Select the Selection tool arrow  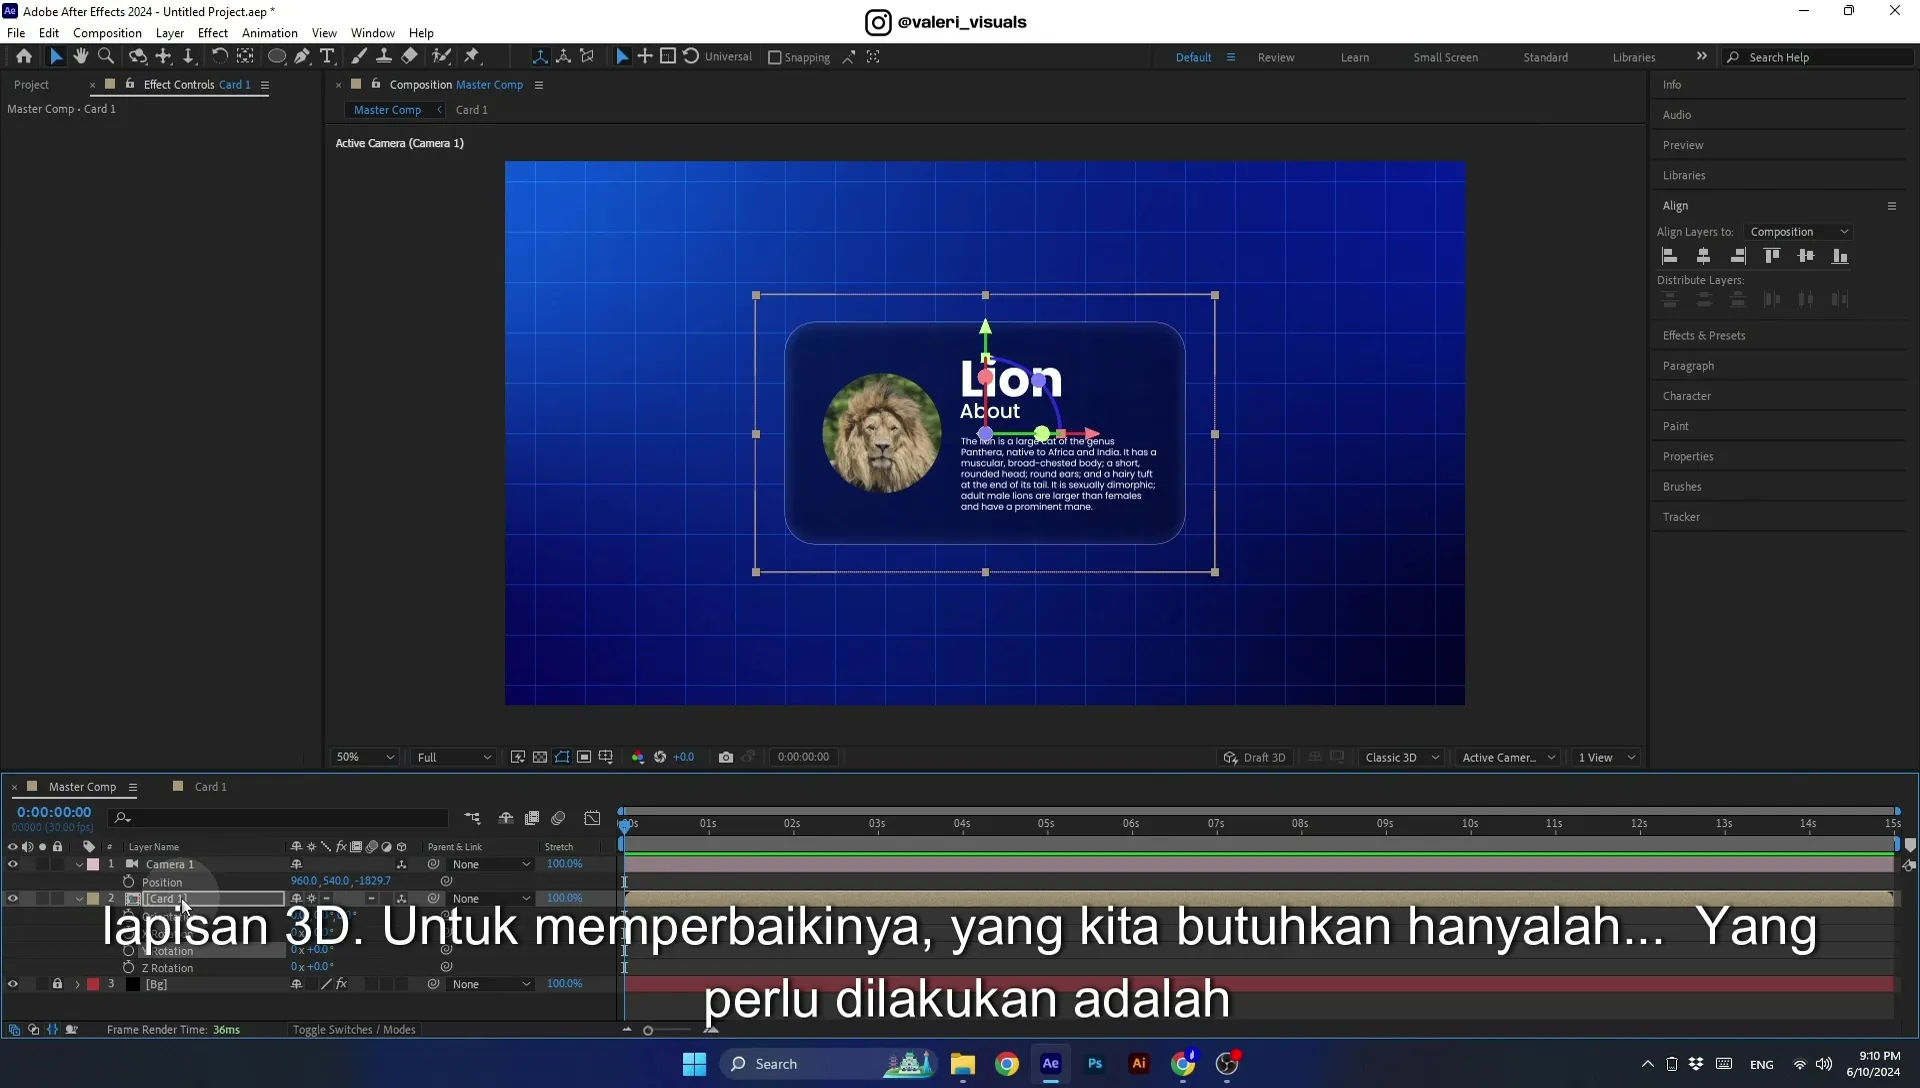pyautogui.click(x=56, y=57)
